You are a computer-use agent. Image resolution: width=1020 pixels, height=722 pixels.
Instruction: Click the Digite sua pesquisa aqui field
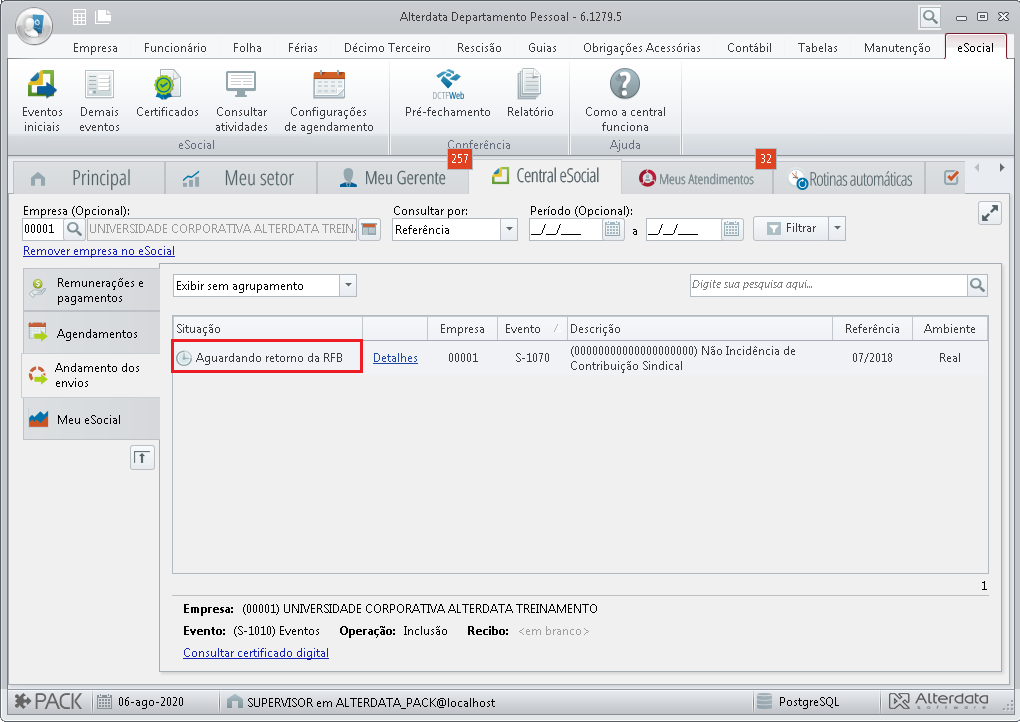(x=828, y=285)
